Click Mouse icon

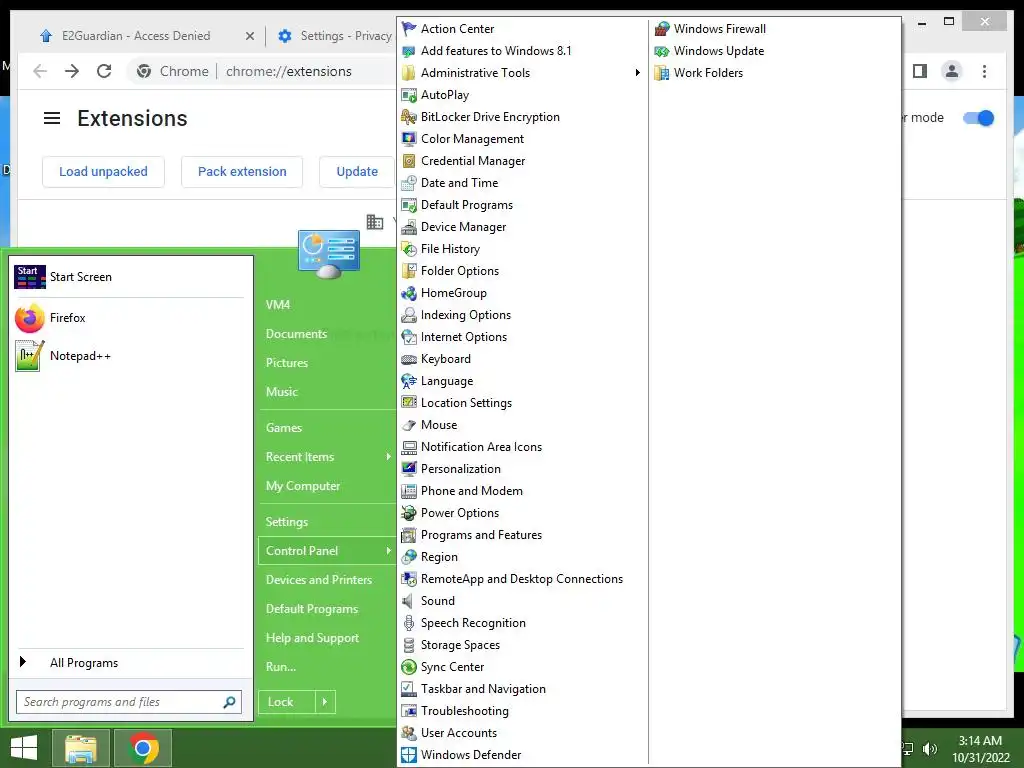tap(409, 424)
